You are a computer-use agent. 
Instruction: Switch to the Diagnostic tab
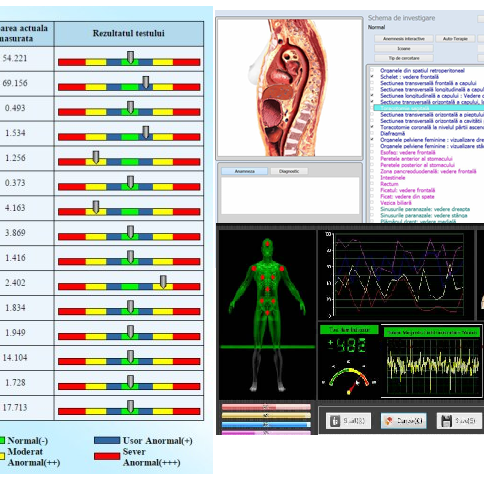tap(289, 171)
